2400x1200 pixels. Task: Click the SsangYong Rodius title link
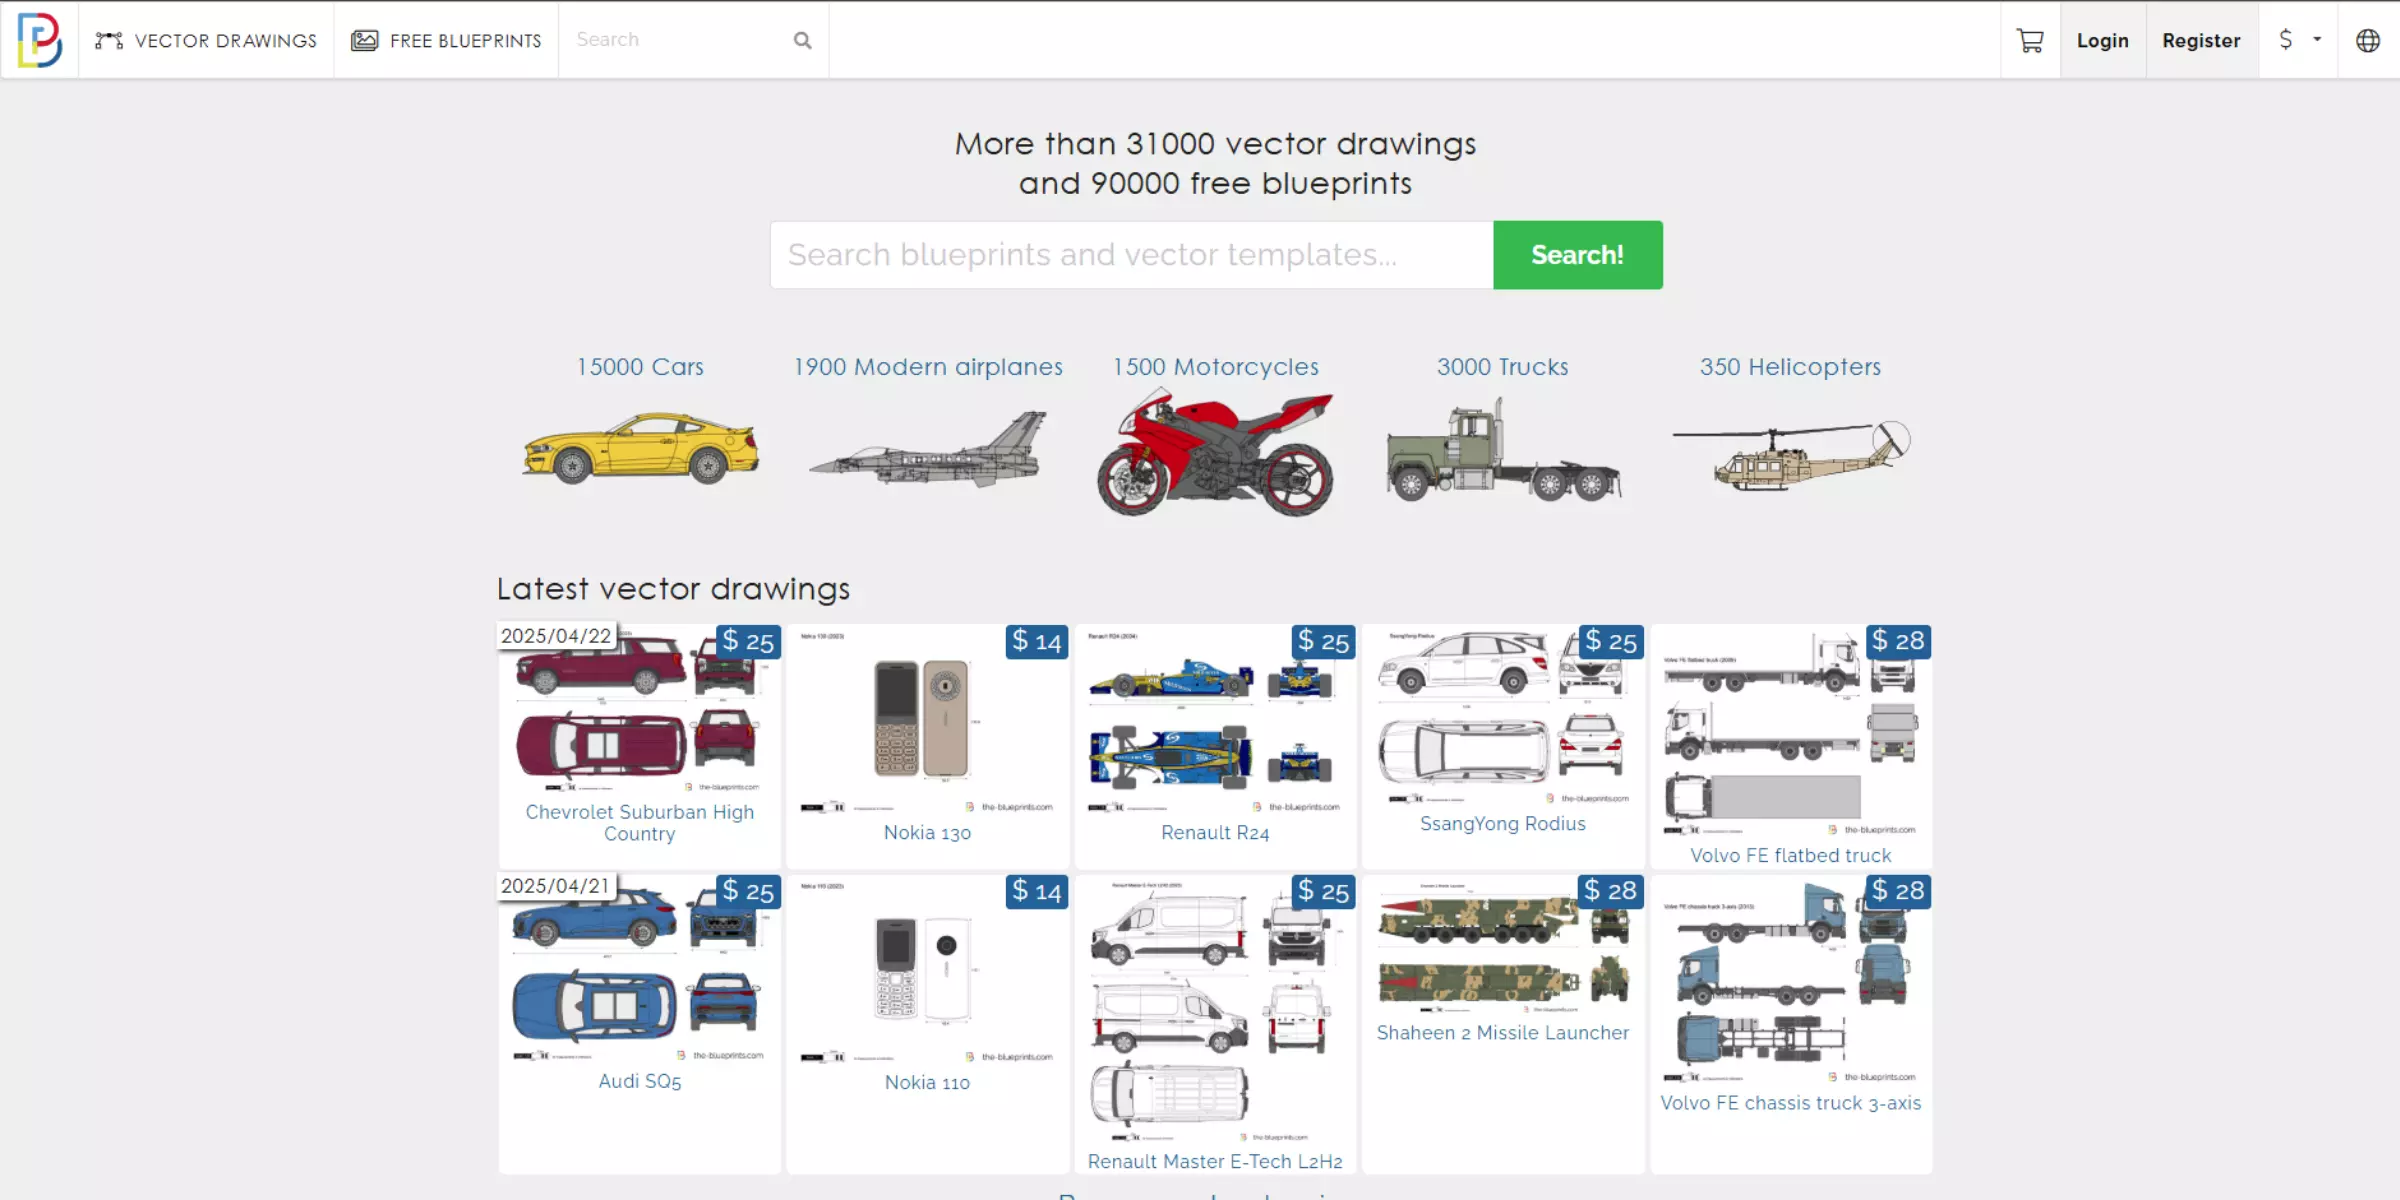click(x=1503, y=824)
